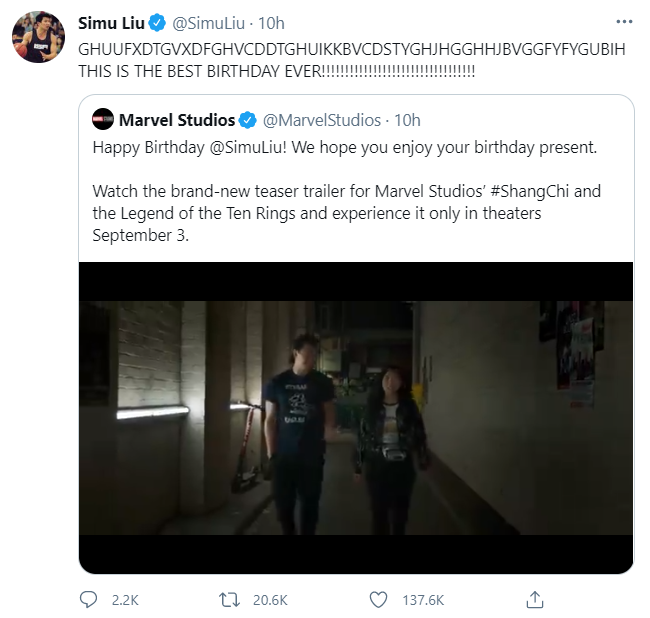
Task: Click the reply speech bubble icon
Action: (x=88, y=599)
